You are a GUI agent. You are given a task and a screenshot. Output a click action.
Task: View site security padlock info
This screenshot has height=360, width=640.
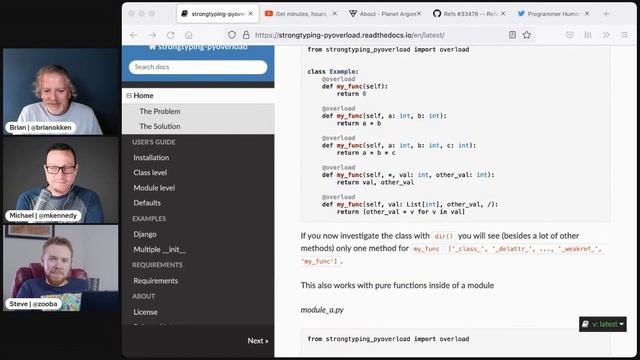[246, 35]
